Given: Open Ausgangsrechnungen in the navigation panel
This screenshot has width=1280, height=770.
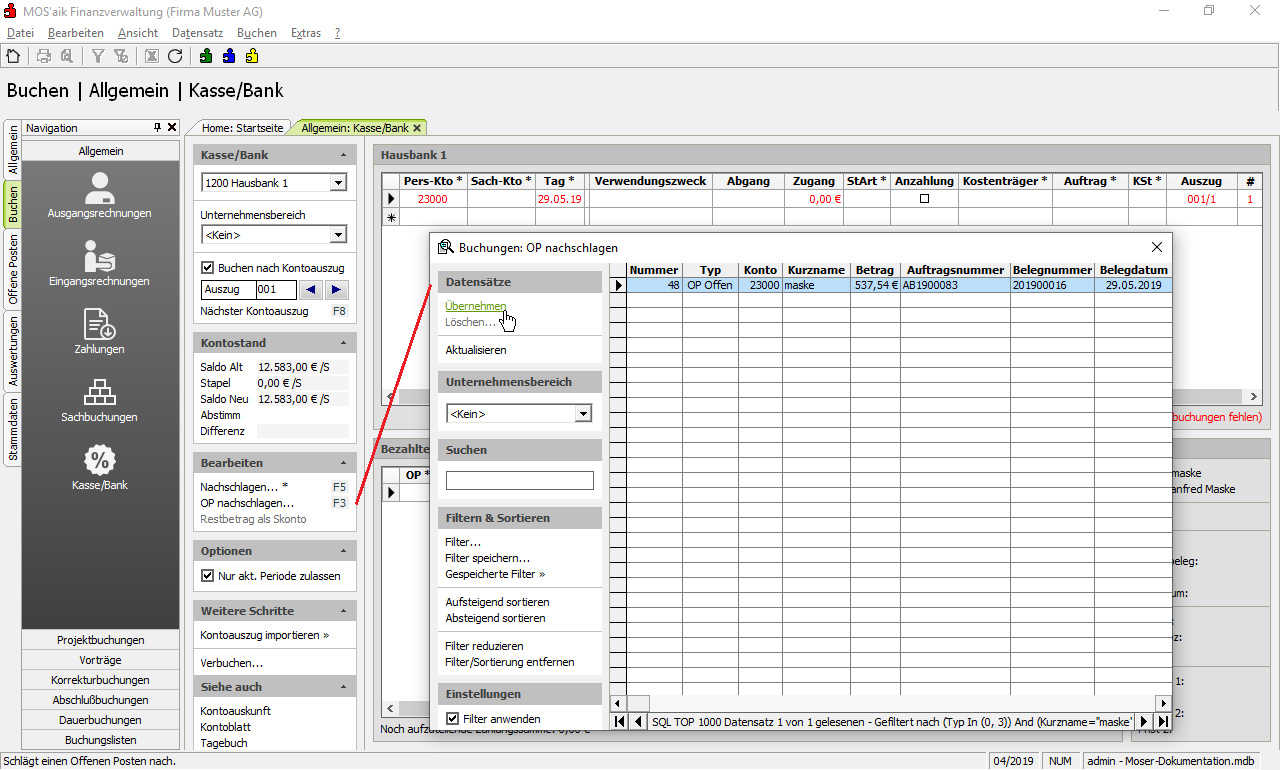Looking at the screenshot, I should pos(99,195).
